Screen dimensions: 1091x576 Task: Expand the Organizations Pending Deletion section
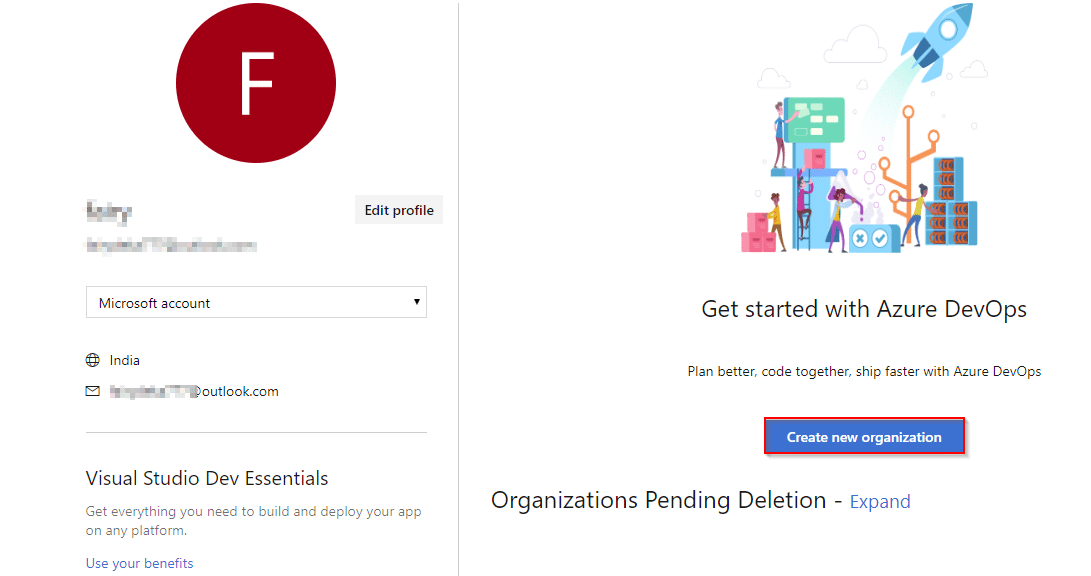point(879,502)
